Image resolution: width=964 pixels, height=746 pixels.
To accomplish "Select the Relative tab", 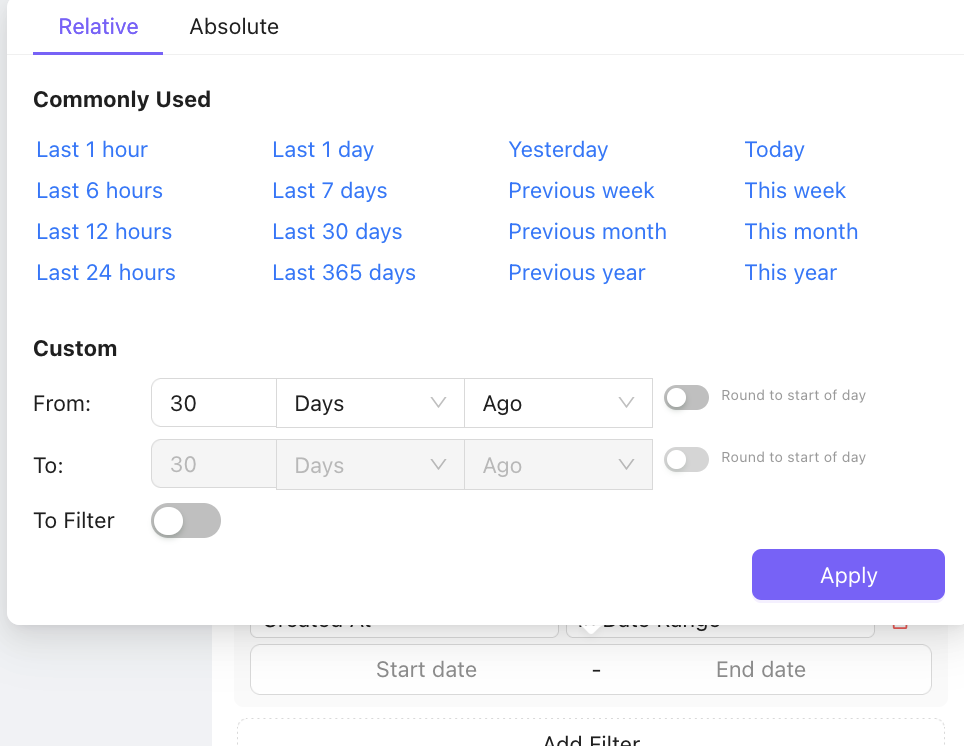I will 98,26.
